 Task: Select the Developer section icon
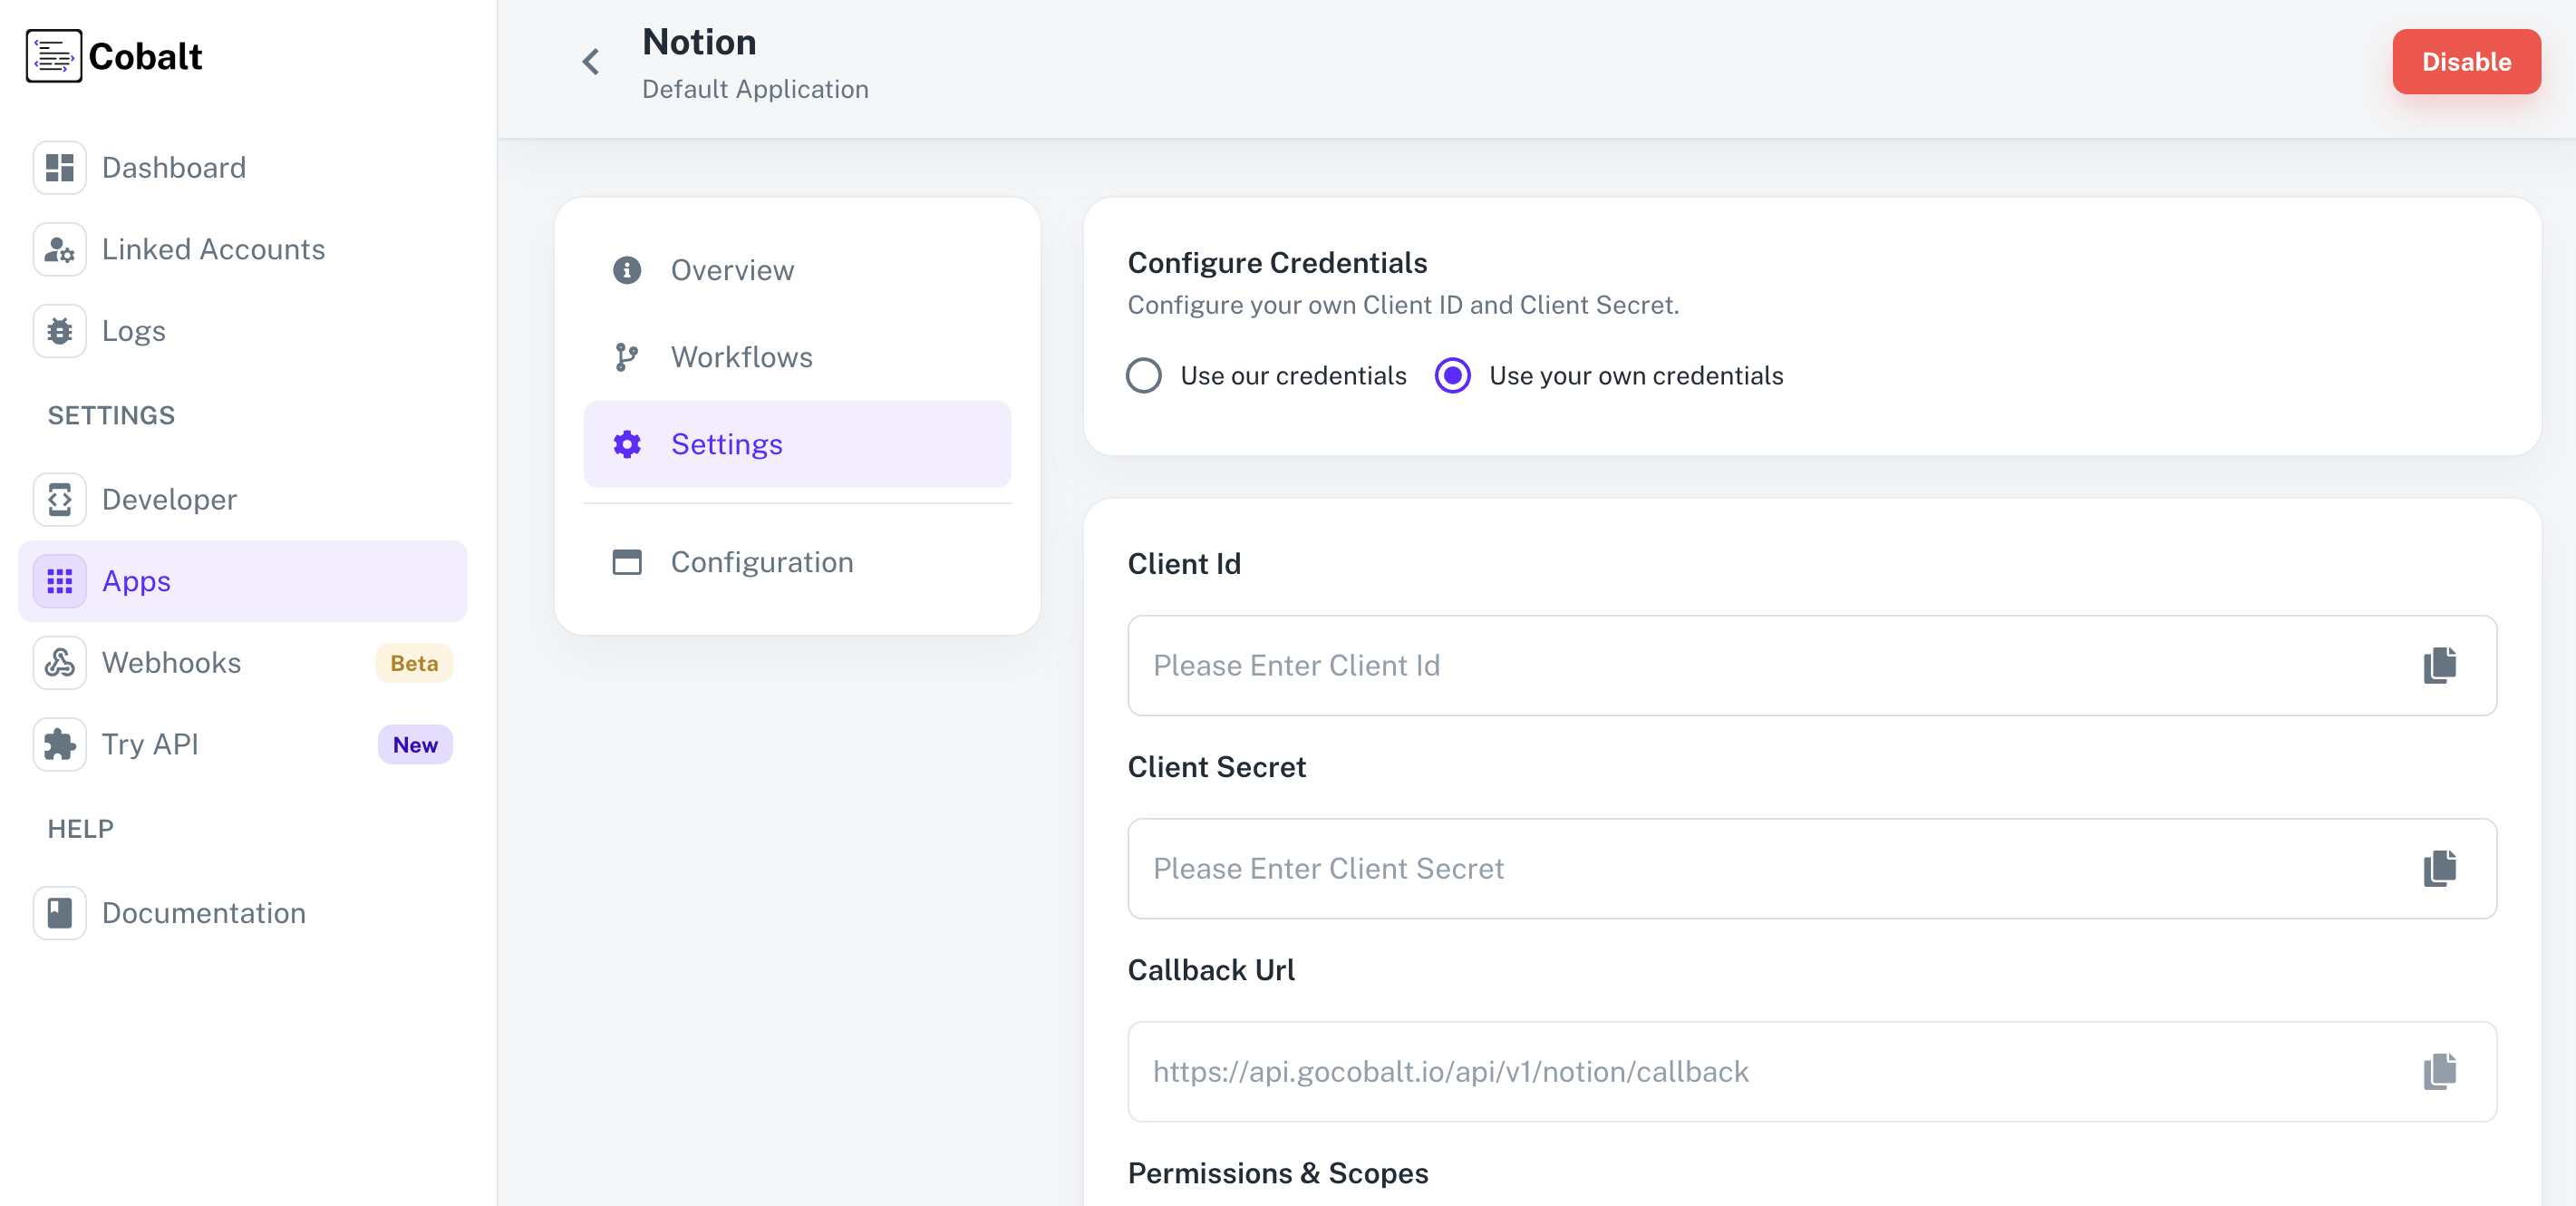click(x=59, y=499)
